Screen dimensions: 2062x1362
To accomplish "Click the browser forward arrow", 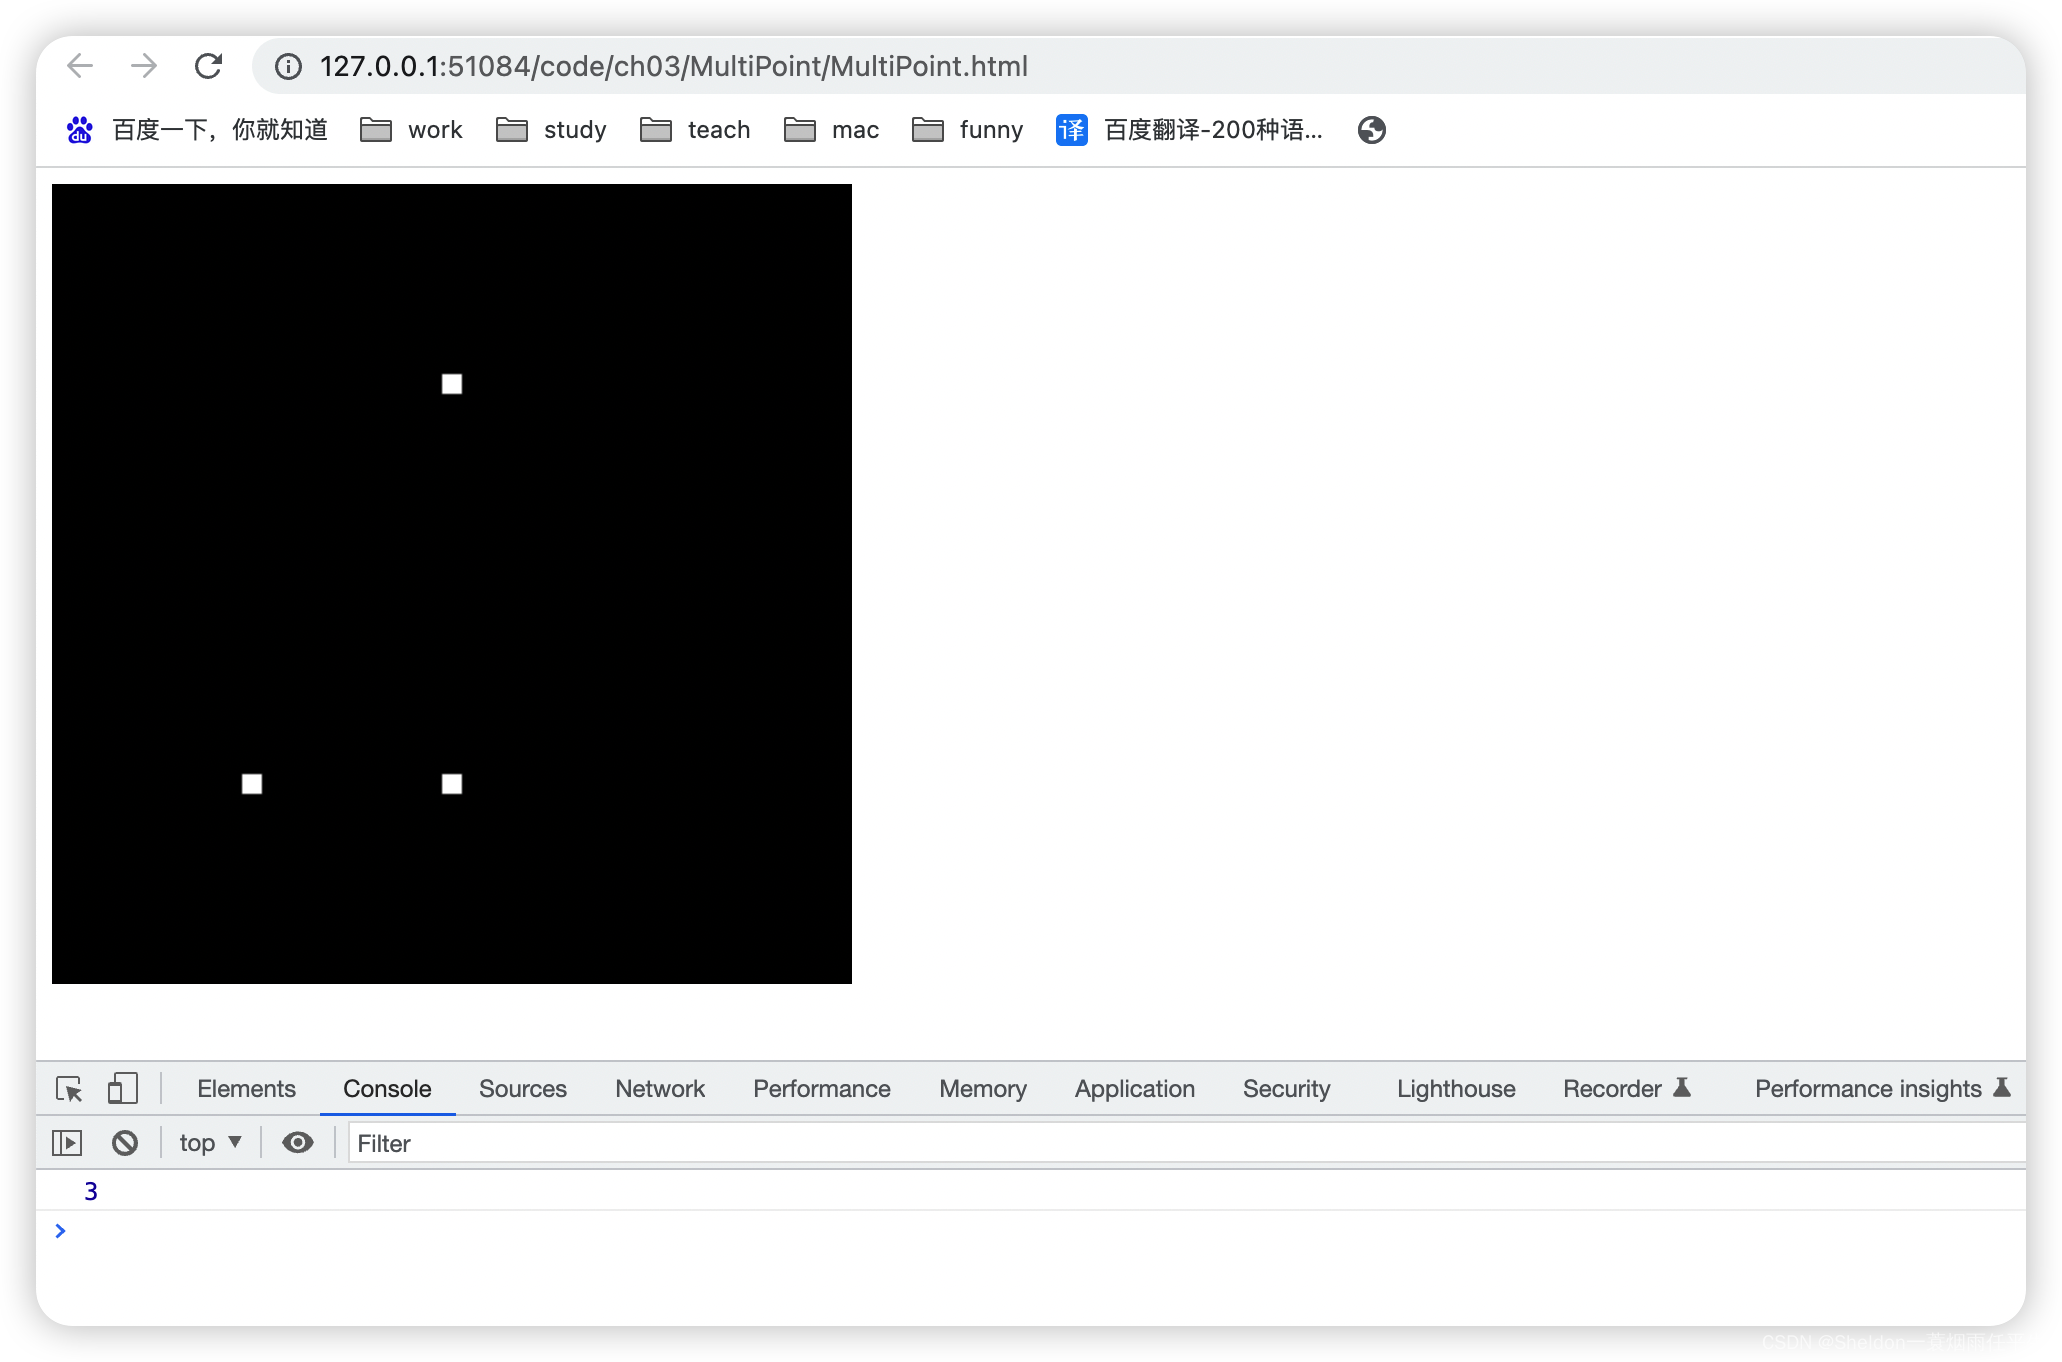I will pyautogui.click(x=144, y=66).
